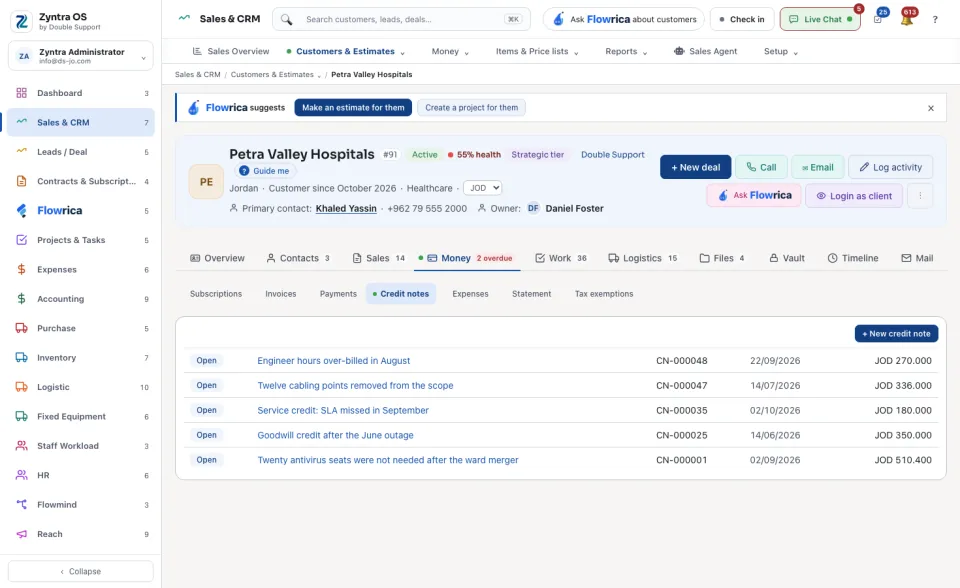Select the Invoices sub-tab
Image resolution: width=960 pixels, height=588 pixels.
(x=280, y=294)
